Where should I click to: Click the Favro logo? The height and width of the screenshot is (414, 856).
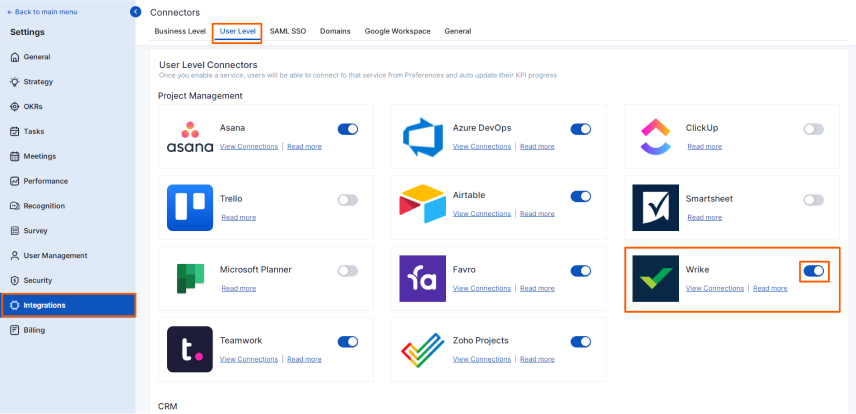pyautogui.click(x=423, y=279)
